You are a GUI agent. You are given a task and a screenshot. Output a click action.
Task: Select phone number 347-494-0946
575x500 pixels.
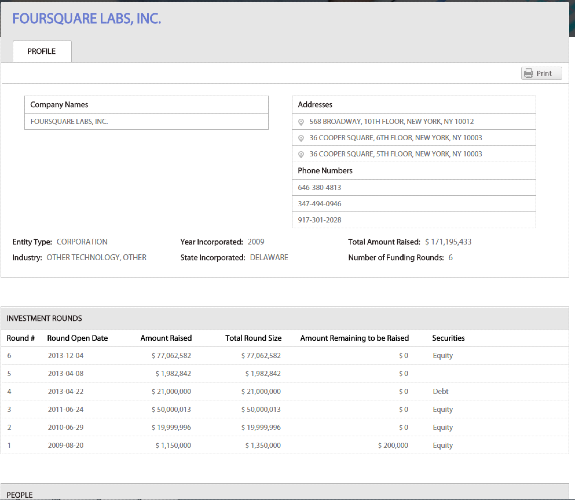point(319,204)
